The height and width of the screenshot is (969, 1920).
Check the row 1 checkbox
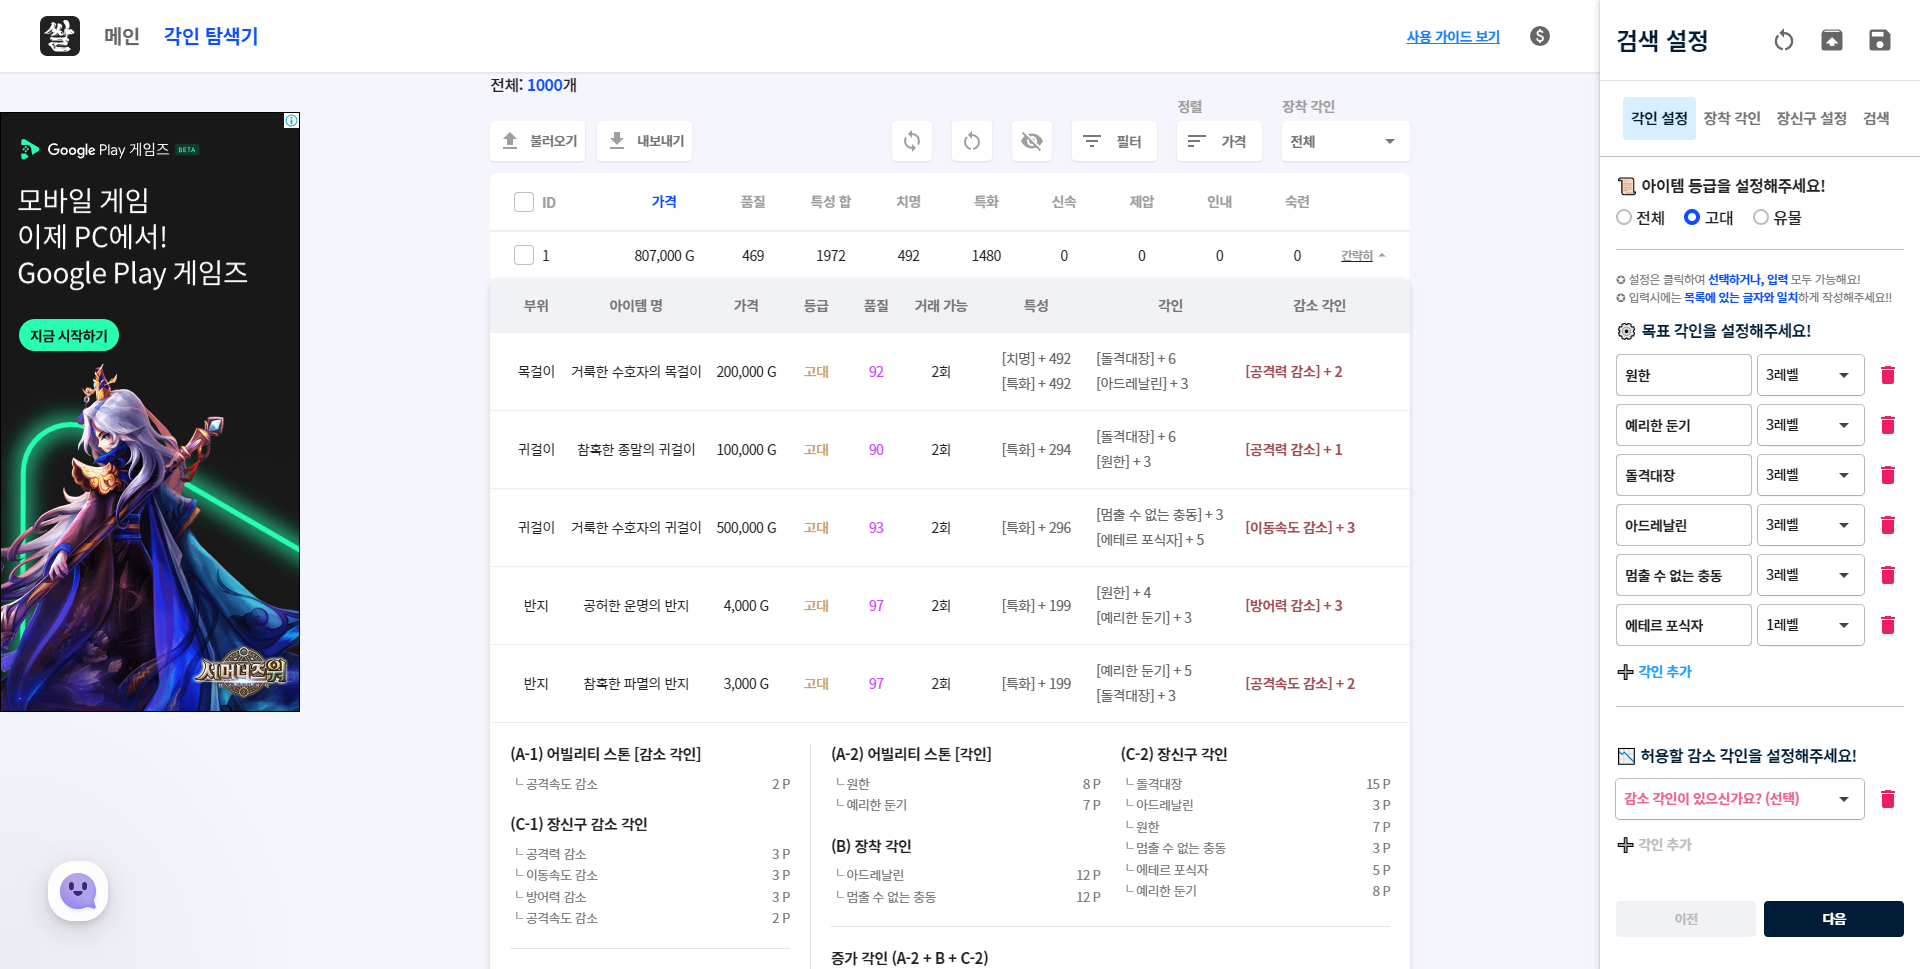click(x=524, y=255)
